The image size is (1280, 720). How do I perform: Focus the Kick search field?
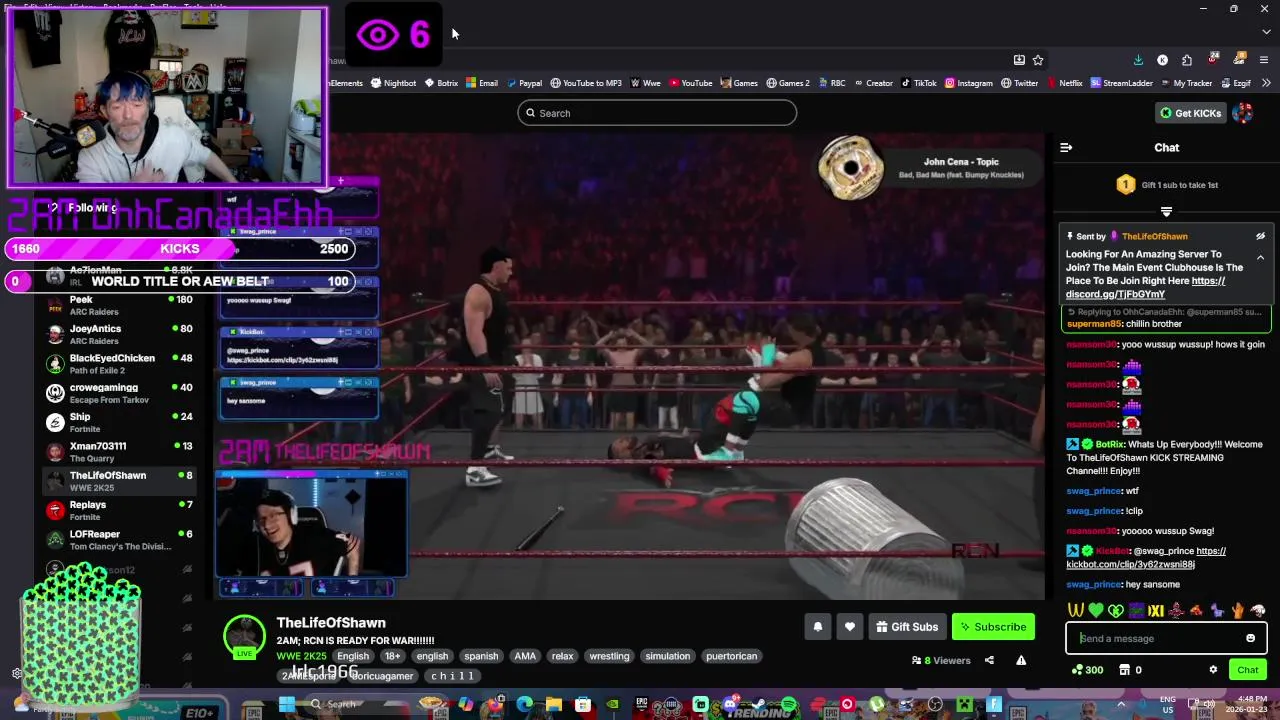pyautogui.click(x=657, y=113)
